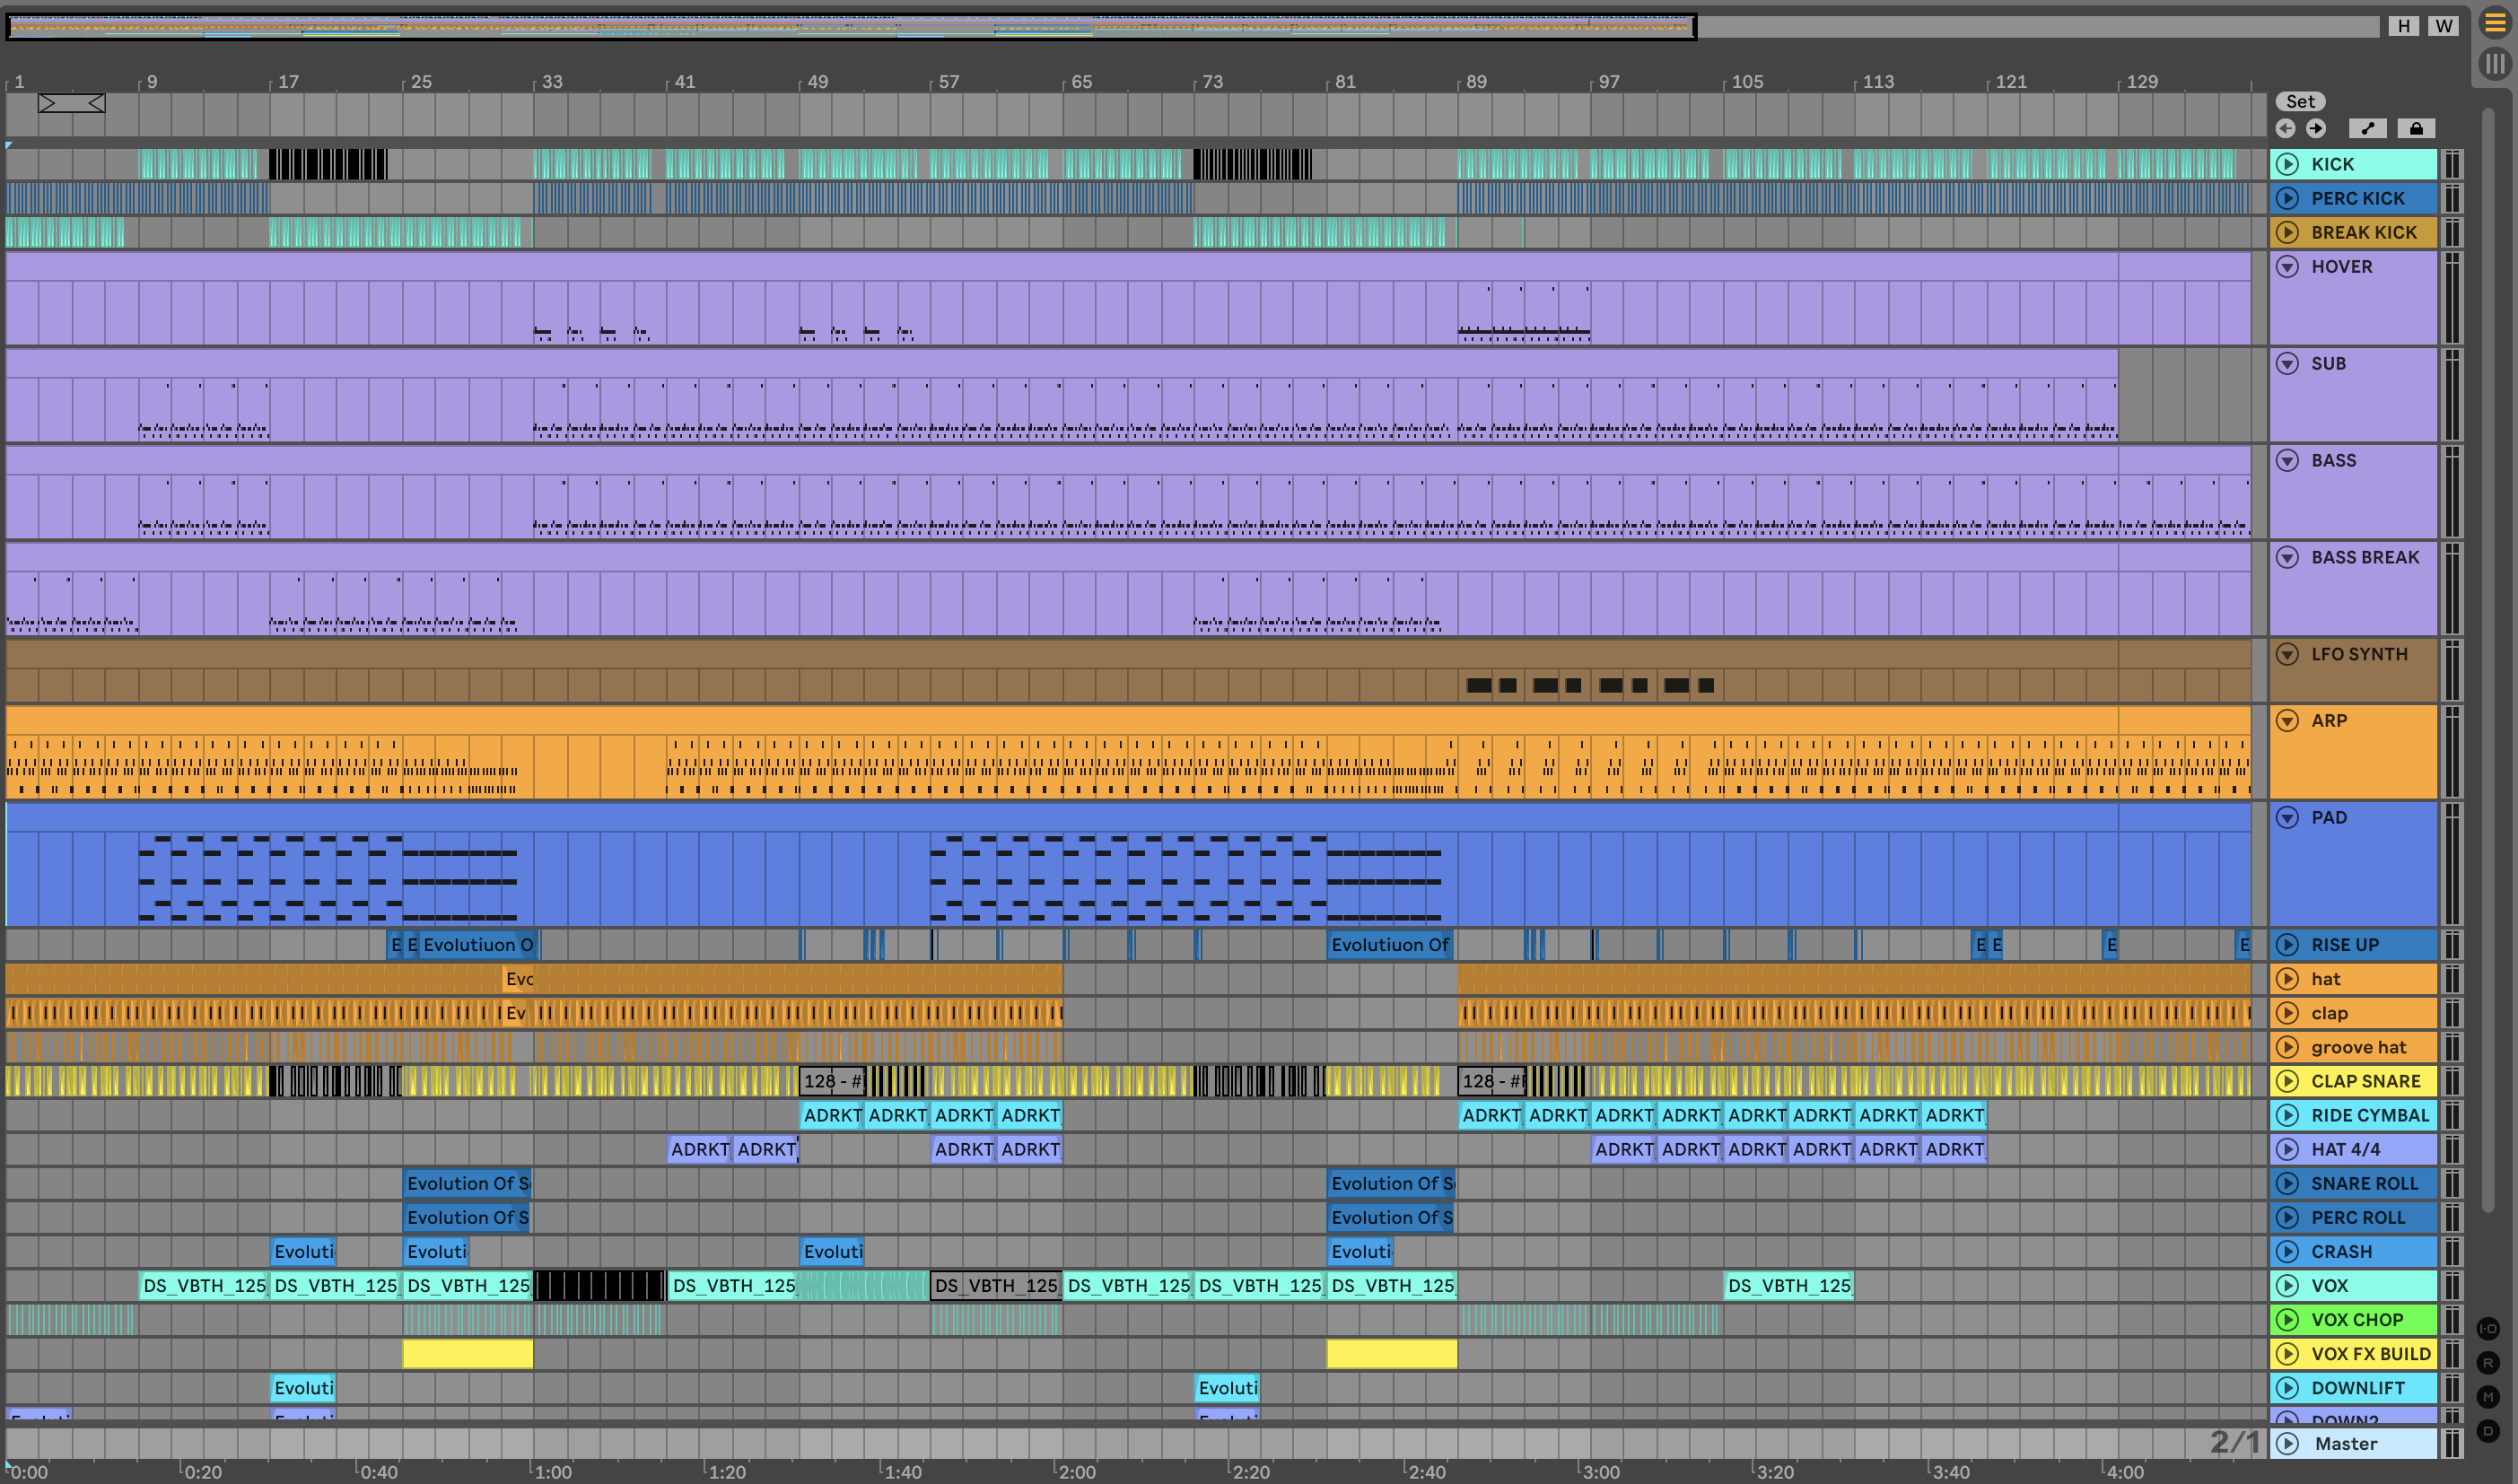Image resolution: width=2518 pixels, height=1484 pixels.
Task: Jump to previous locator arrow
Action: pos(2285,128)
